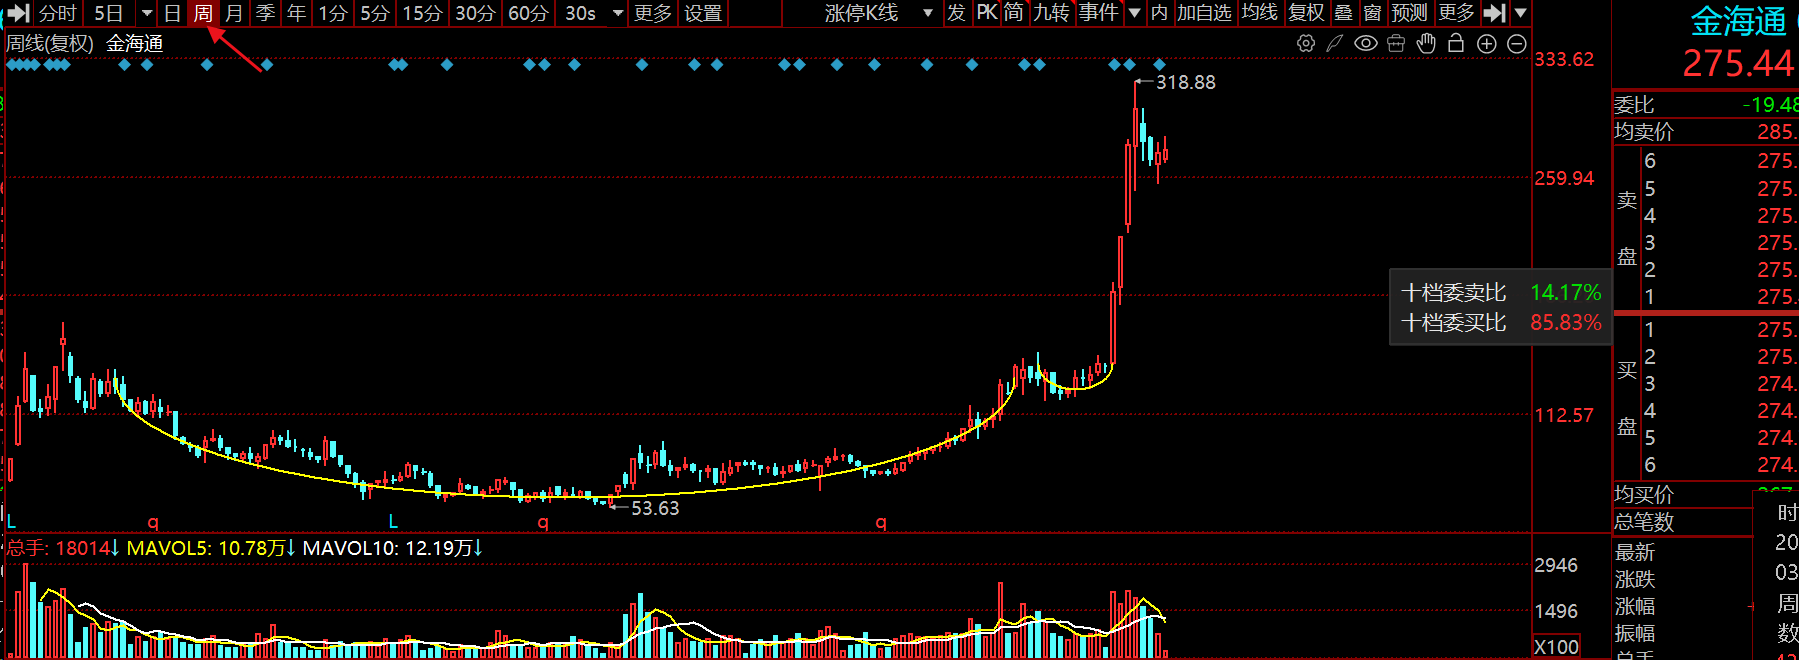The image size is (1799, 660).
Task: Zoom out with the minus circle icon
Action: pos(1517,43)
